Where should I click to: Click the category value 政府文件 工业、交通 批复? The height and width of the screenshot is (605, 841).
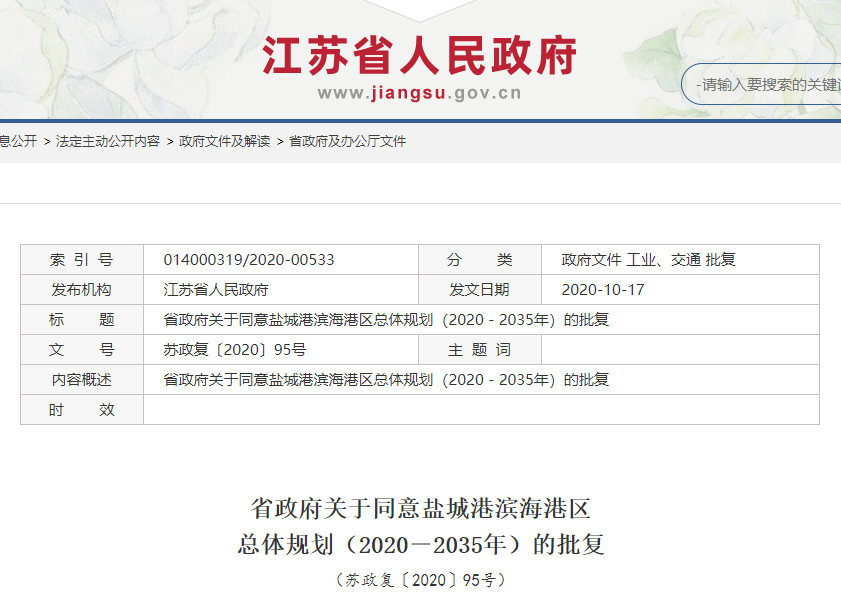(x=648, y=260)
